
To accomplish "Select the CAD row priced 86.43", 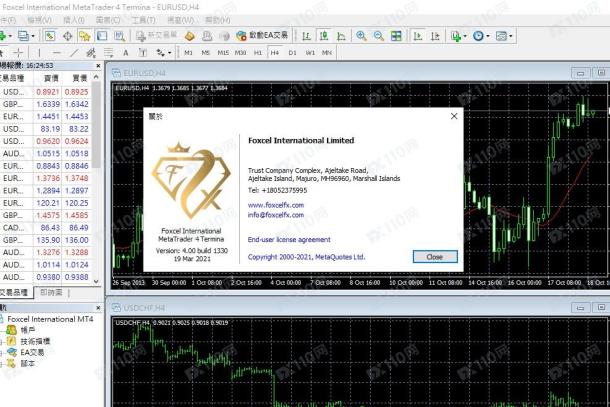I will (x=46, y=228).
